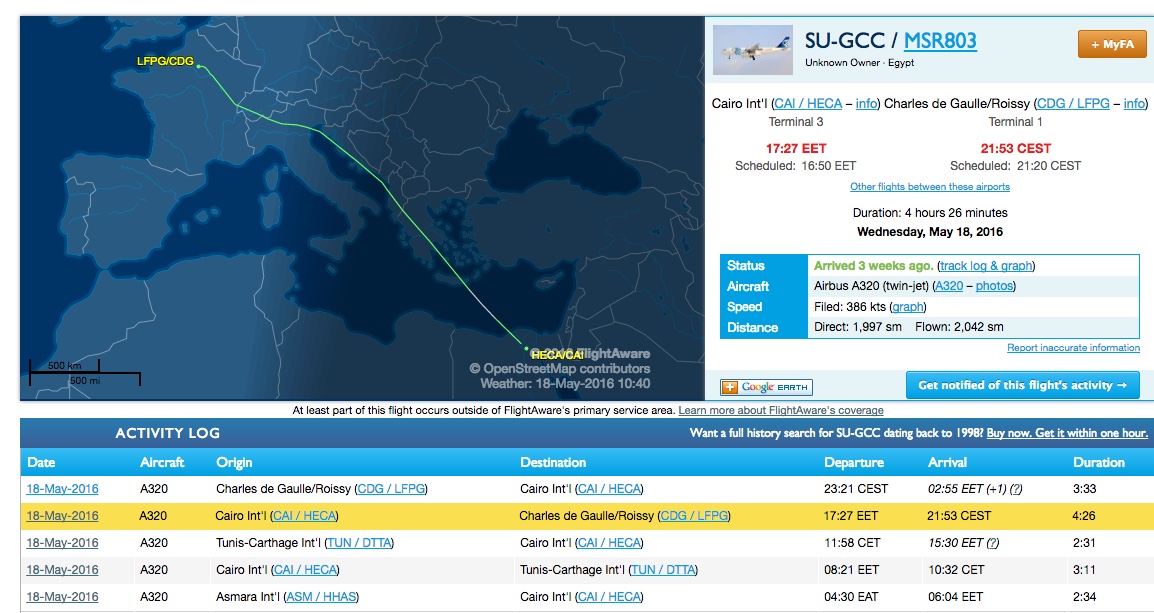
Task: Open the A320 aircraft type link
Action: pos(948,286)
